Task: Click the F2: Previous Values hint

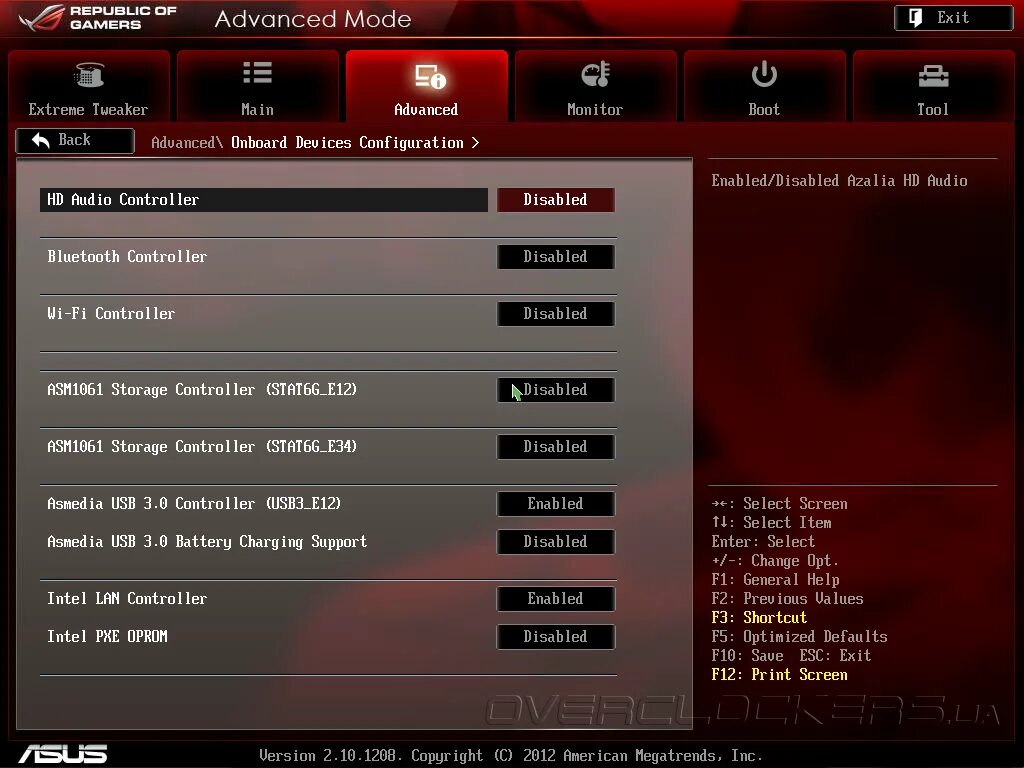Action: click(788, 599)
